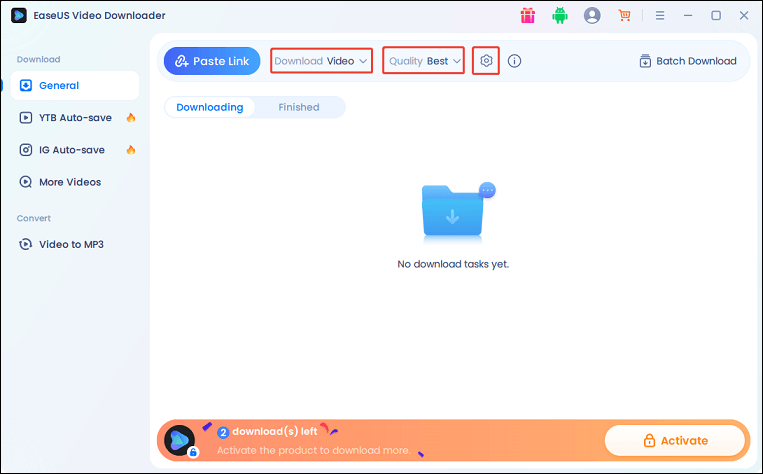Click the empty download folder illustration

pos(458,213)
